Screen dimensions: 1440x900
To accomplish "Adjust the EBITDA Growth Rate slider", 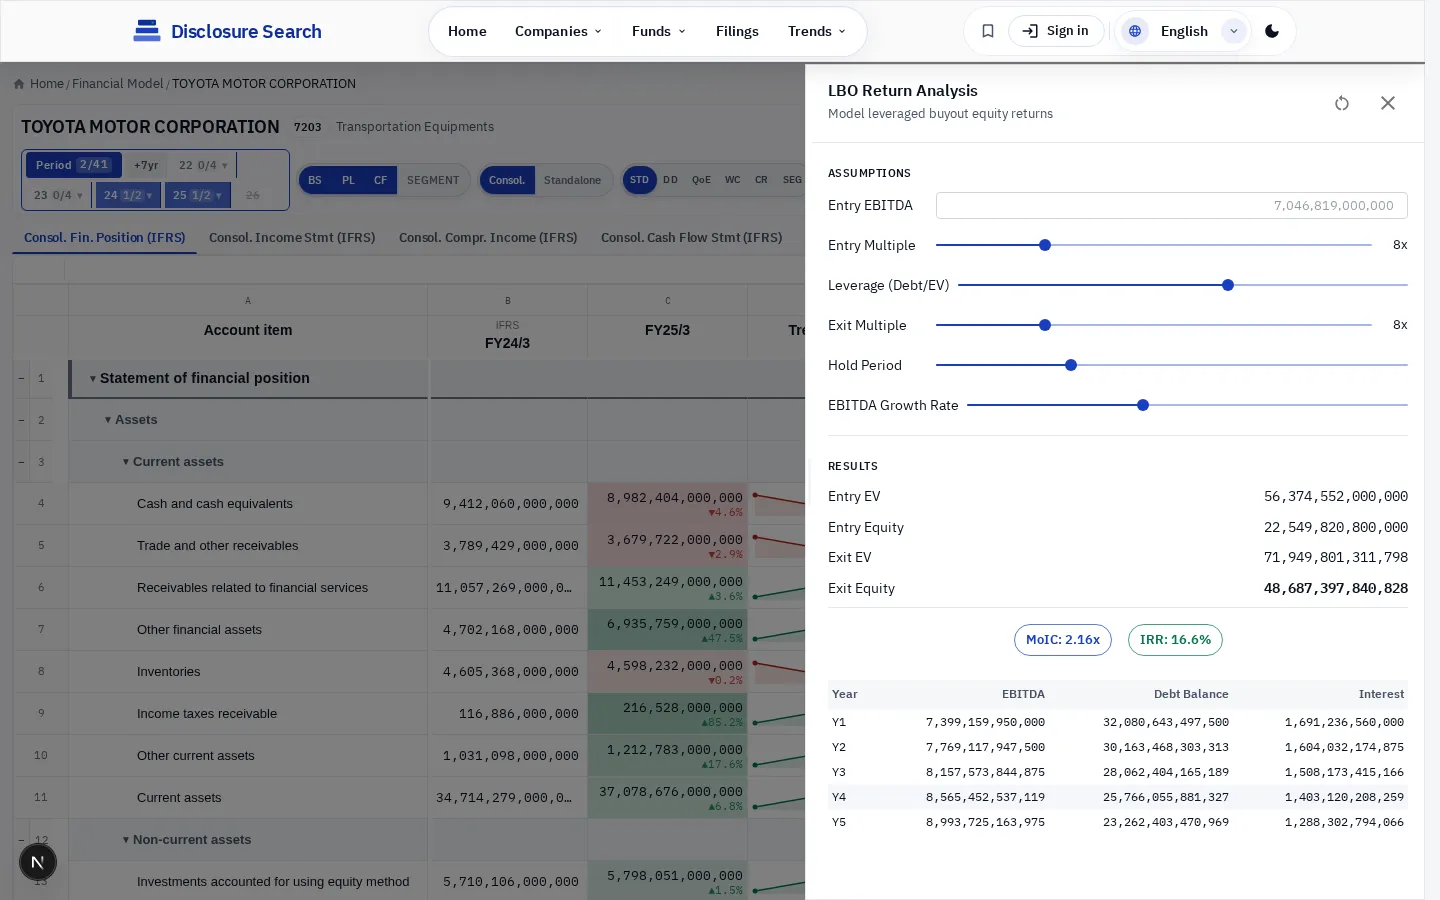I will click(1187, 405).
